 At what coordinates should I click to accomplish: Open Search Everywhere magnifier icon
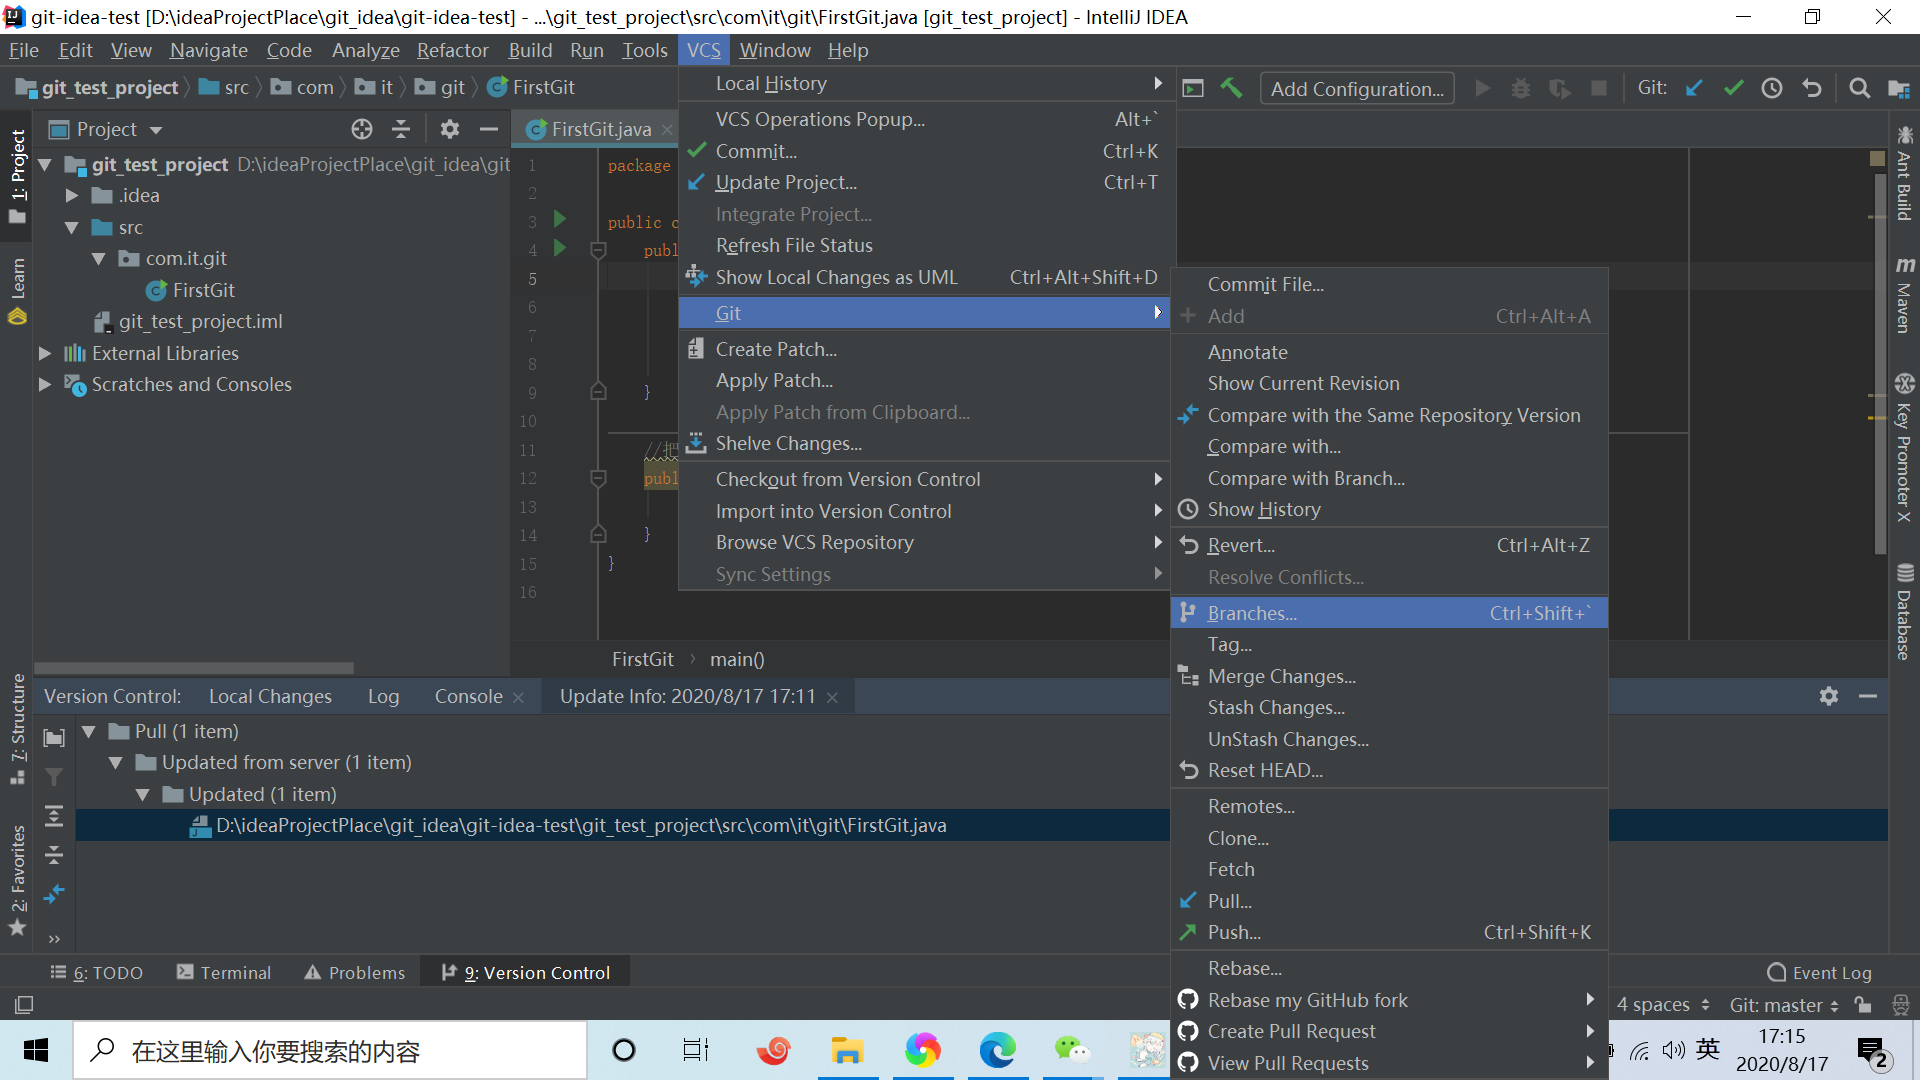pyautogui.click(x=1859, y=88)
